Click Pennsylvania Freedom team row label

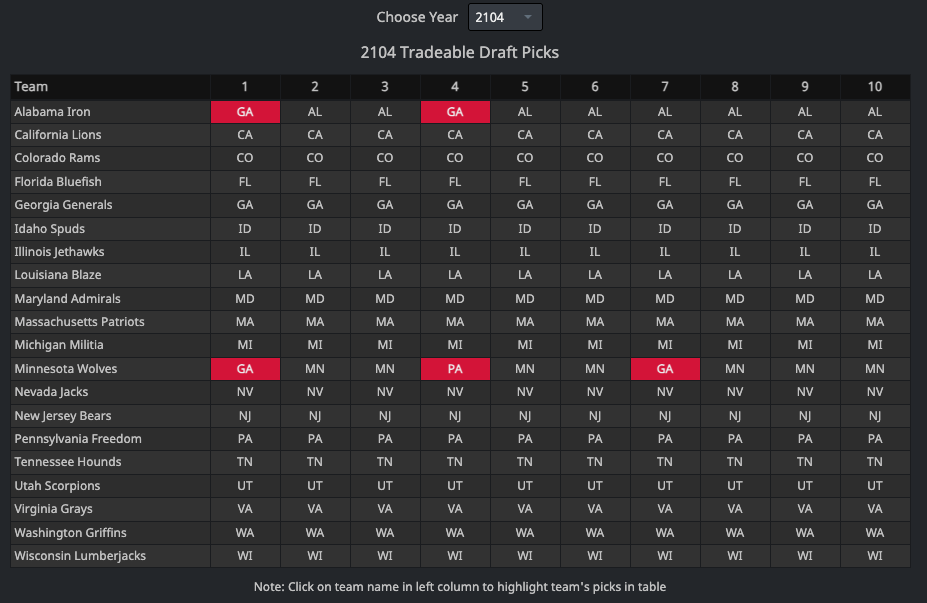pos(78,439)
